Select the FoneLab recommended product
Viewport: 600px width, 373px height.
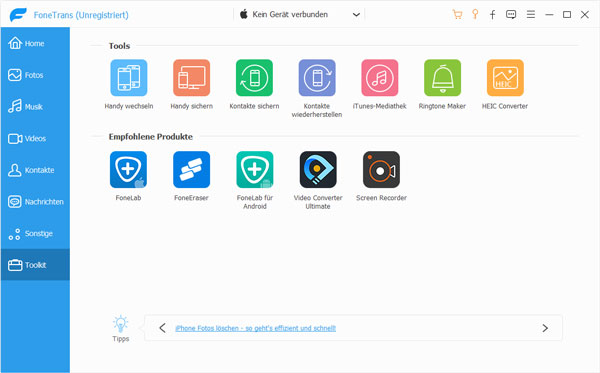[x=128, y=169]
